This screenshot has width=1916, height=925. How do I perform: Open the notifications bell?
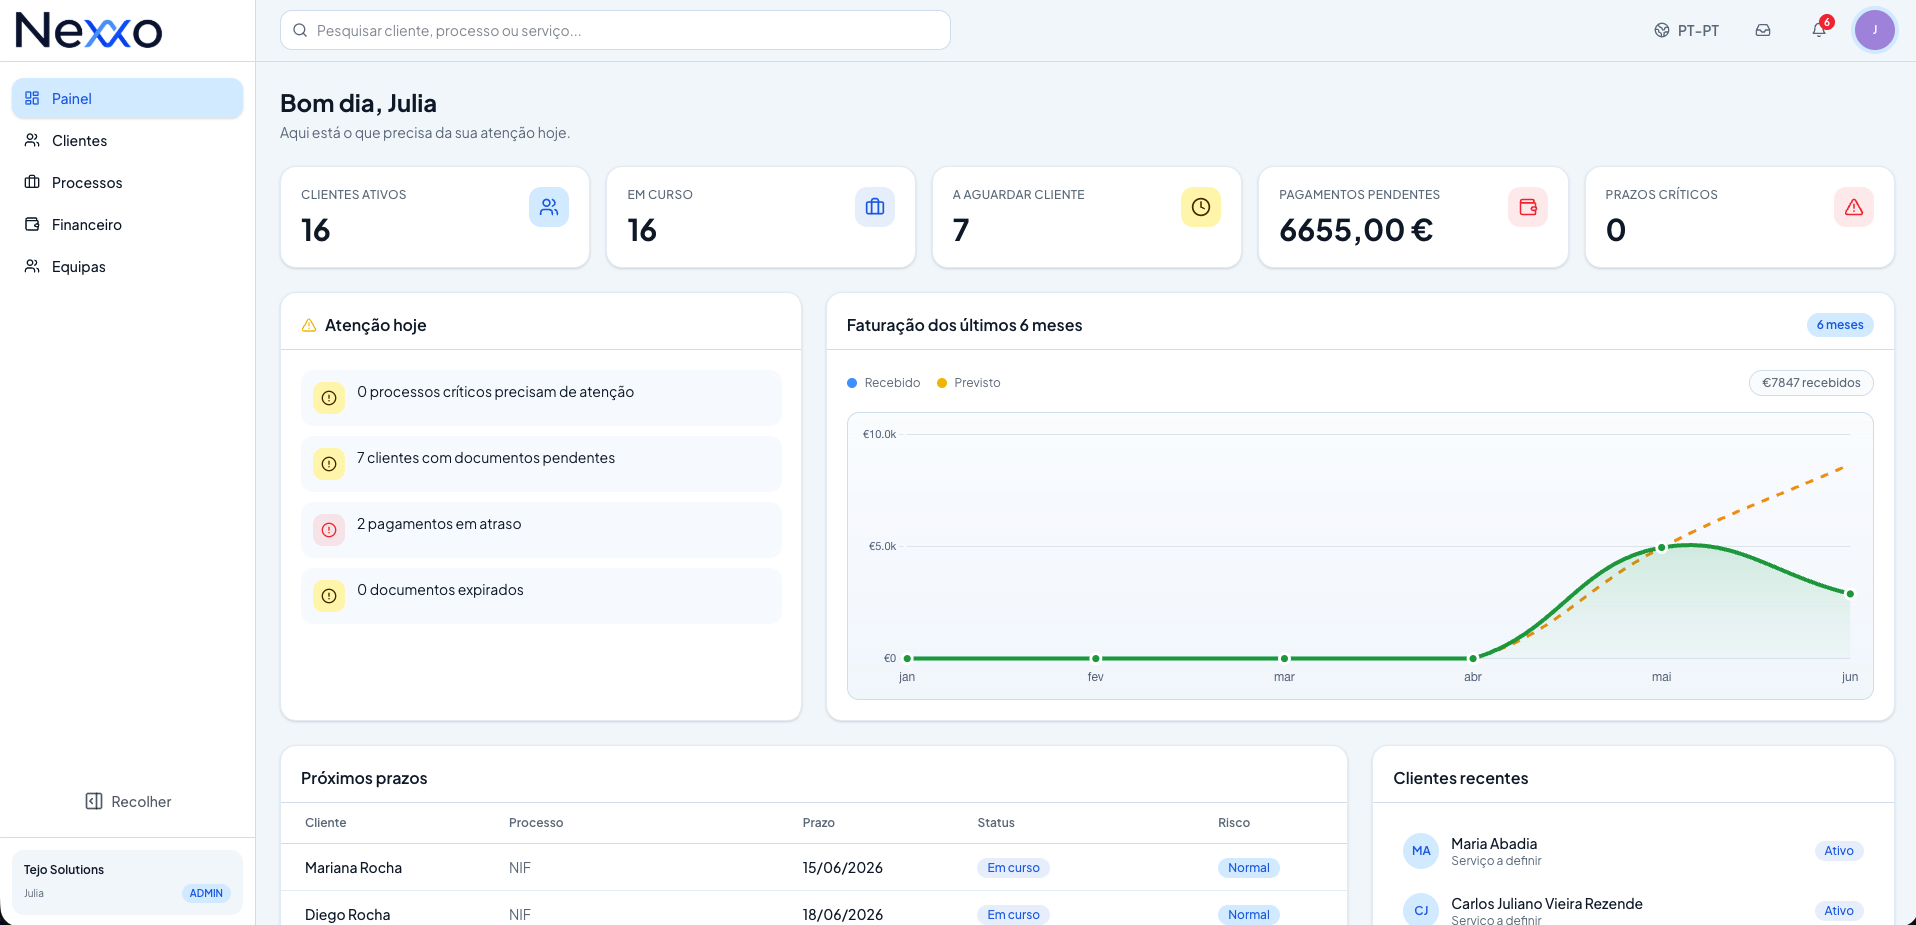(x=1819, y=30)
